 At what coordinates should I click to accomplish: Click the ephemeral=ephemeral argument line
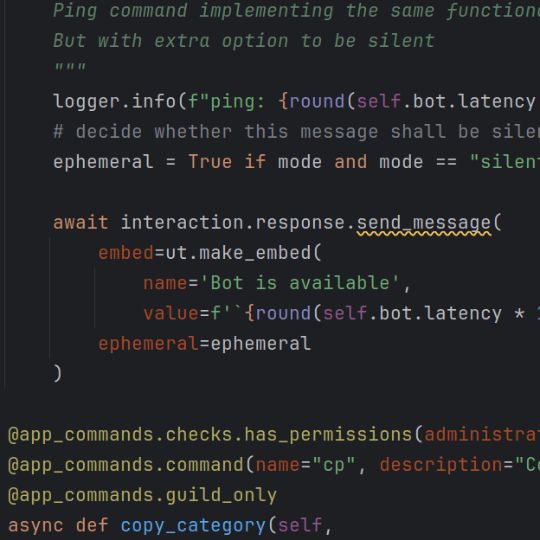(x=205, y=344)
